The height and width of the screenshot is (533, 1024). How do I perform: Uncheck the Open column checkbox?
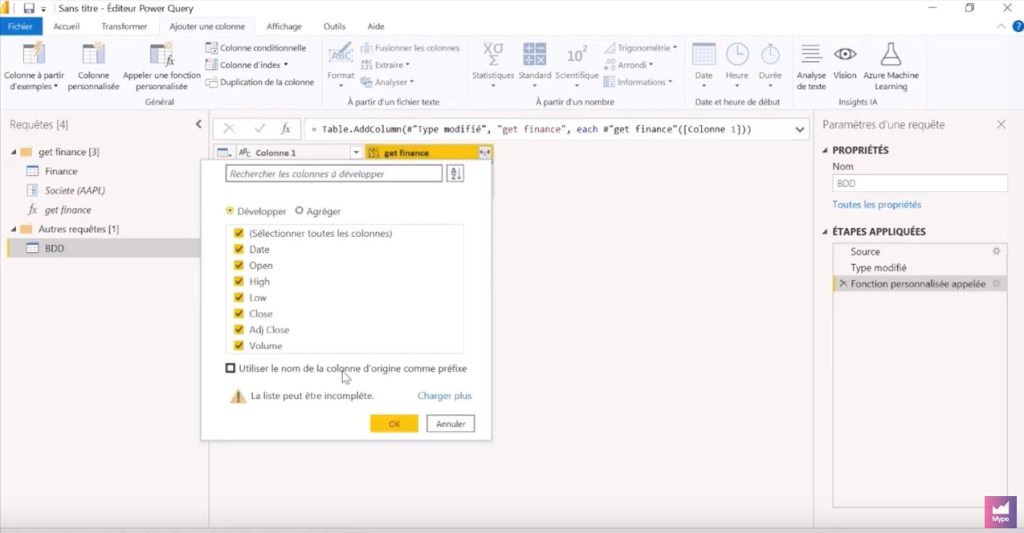tap(239, 265)
